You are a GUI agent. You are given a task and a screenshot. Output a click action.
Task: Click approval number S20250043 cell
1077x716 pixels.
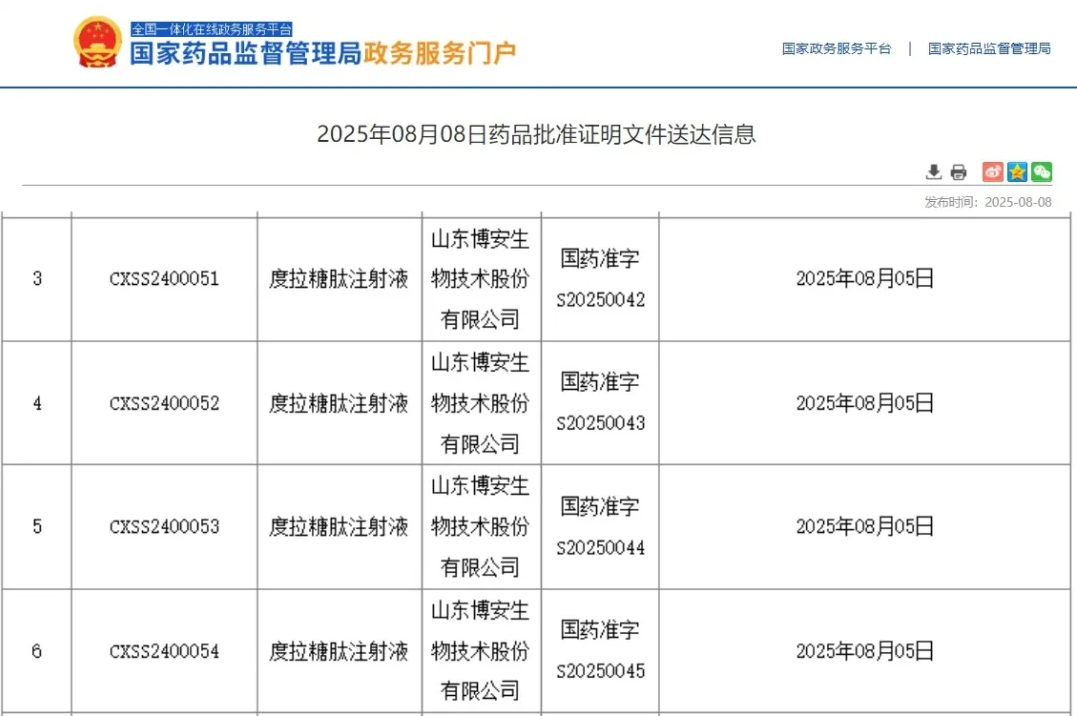[600, 423]
